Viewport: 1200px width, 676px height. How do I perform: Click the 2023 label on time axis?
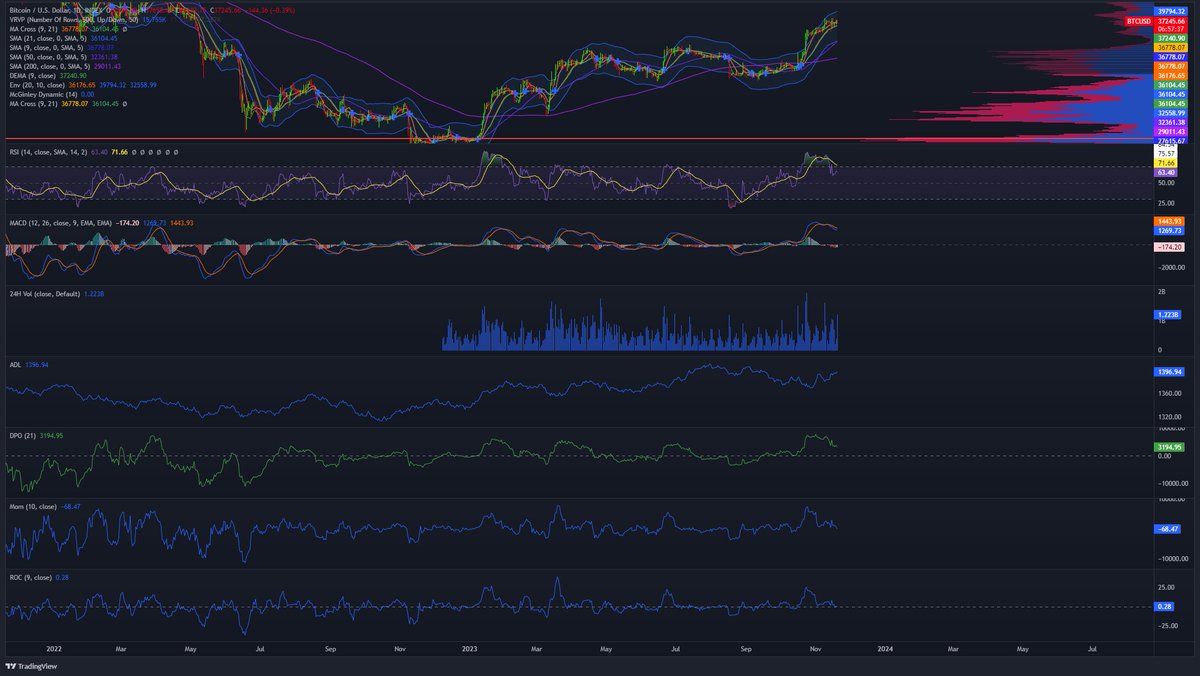tap(472, 648)
